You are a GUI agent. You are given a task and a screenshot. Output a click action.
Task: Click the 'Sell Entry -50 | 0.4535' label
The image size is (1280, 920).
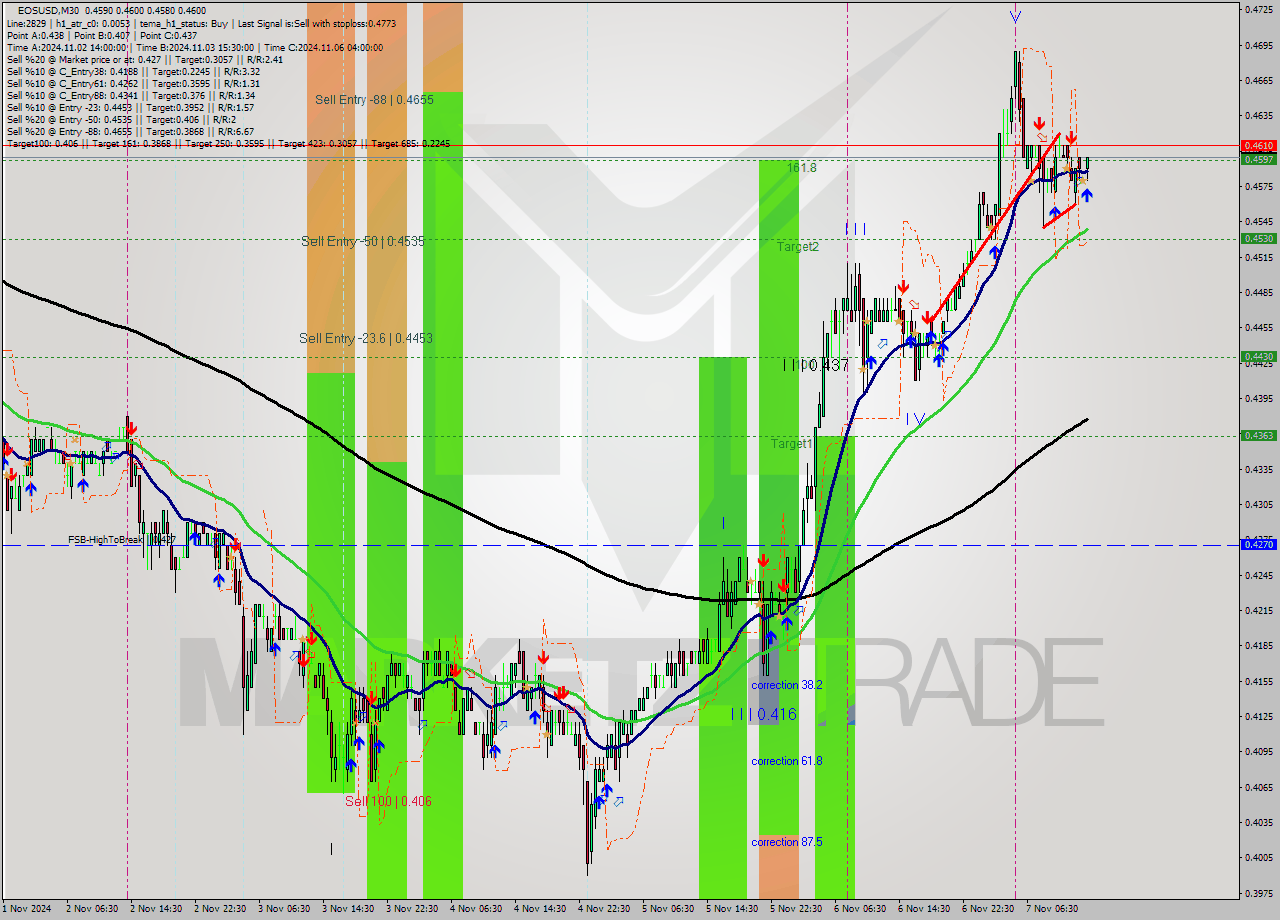[x=363, y=241]
